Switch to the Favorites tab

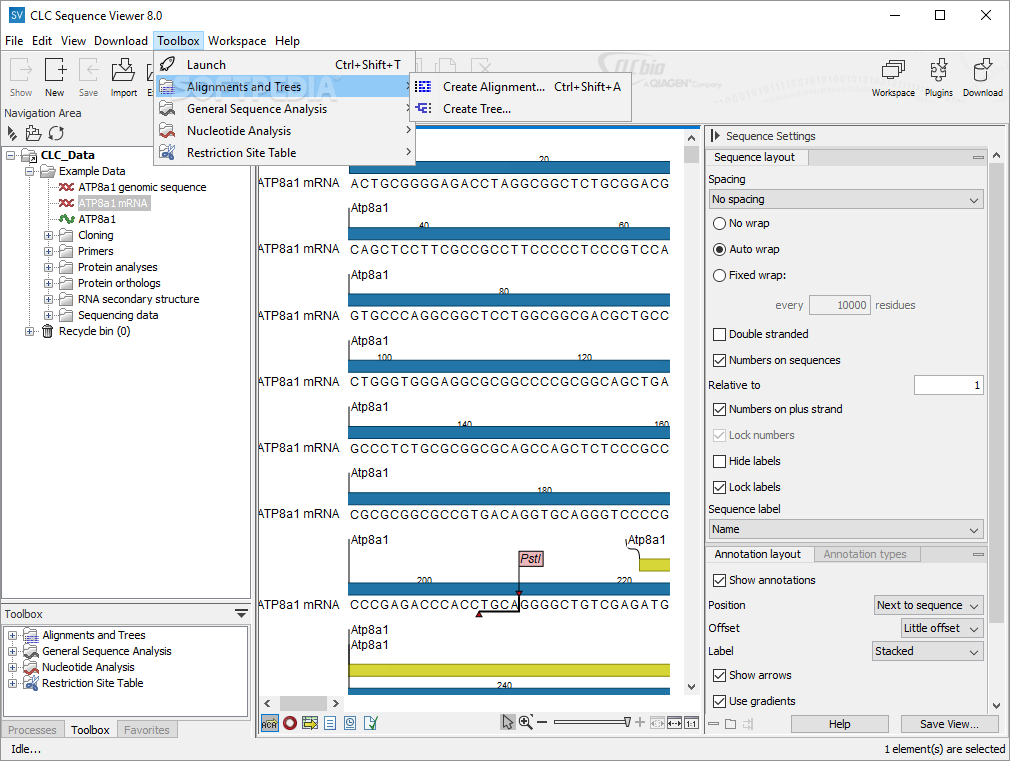147,729
